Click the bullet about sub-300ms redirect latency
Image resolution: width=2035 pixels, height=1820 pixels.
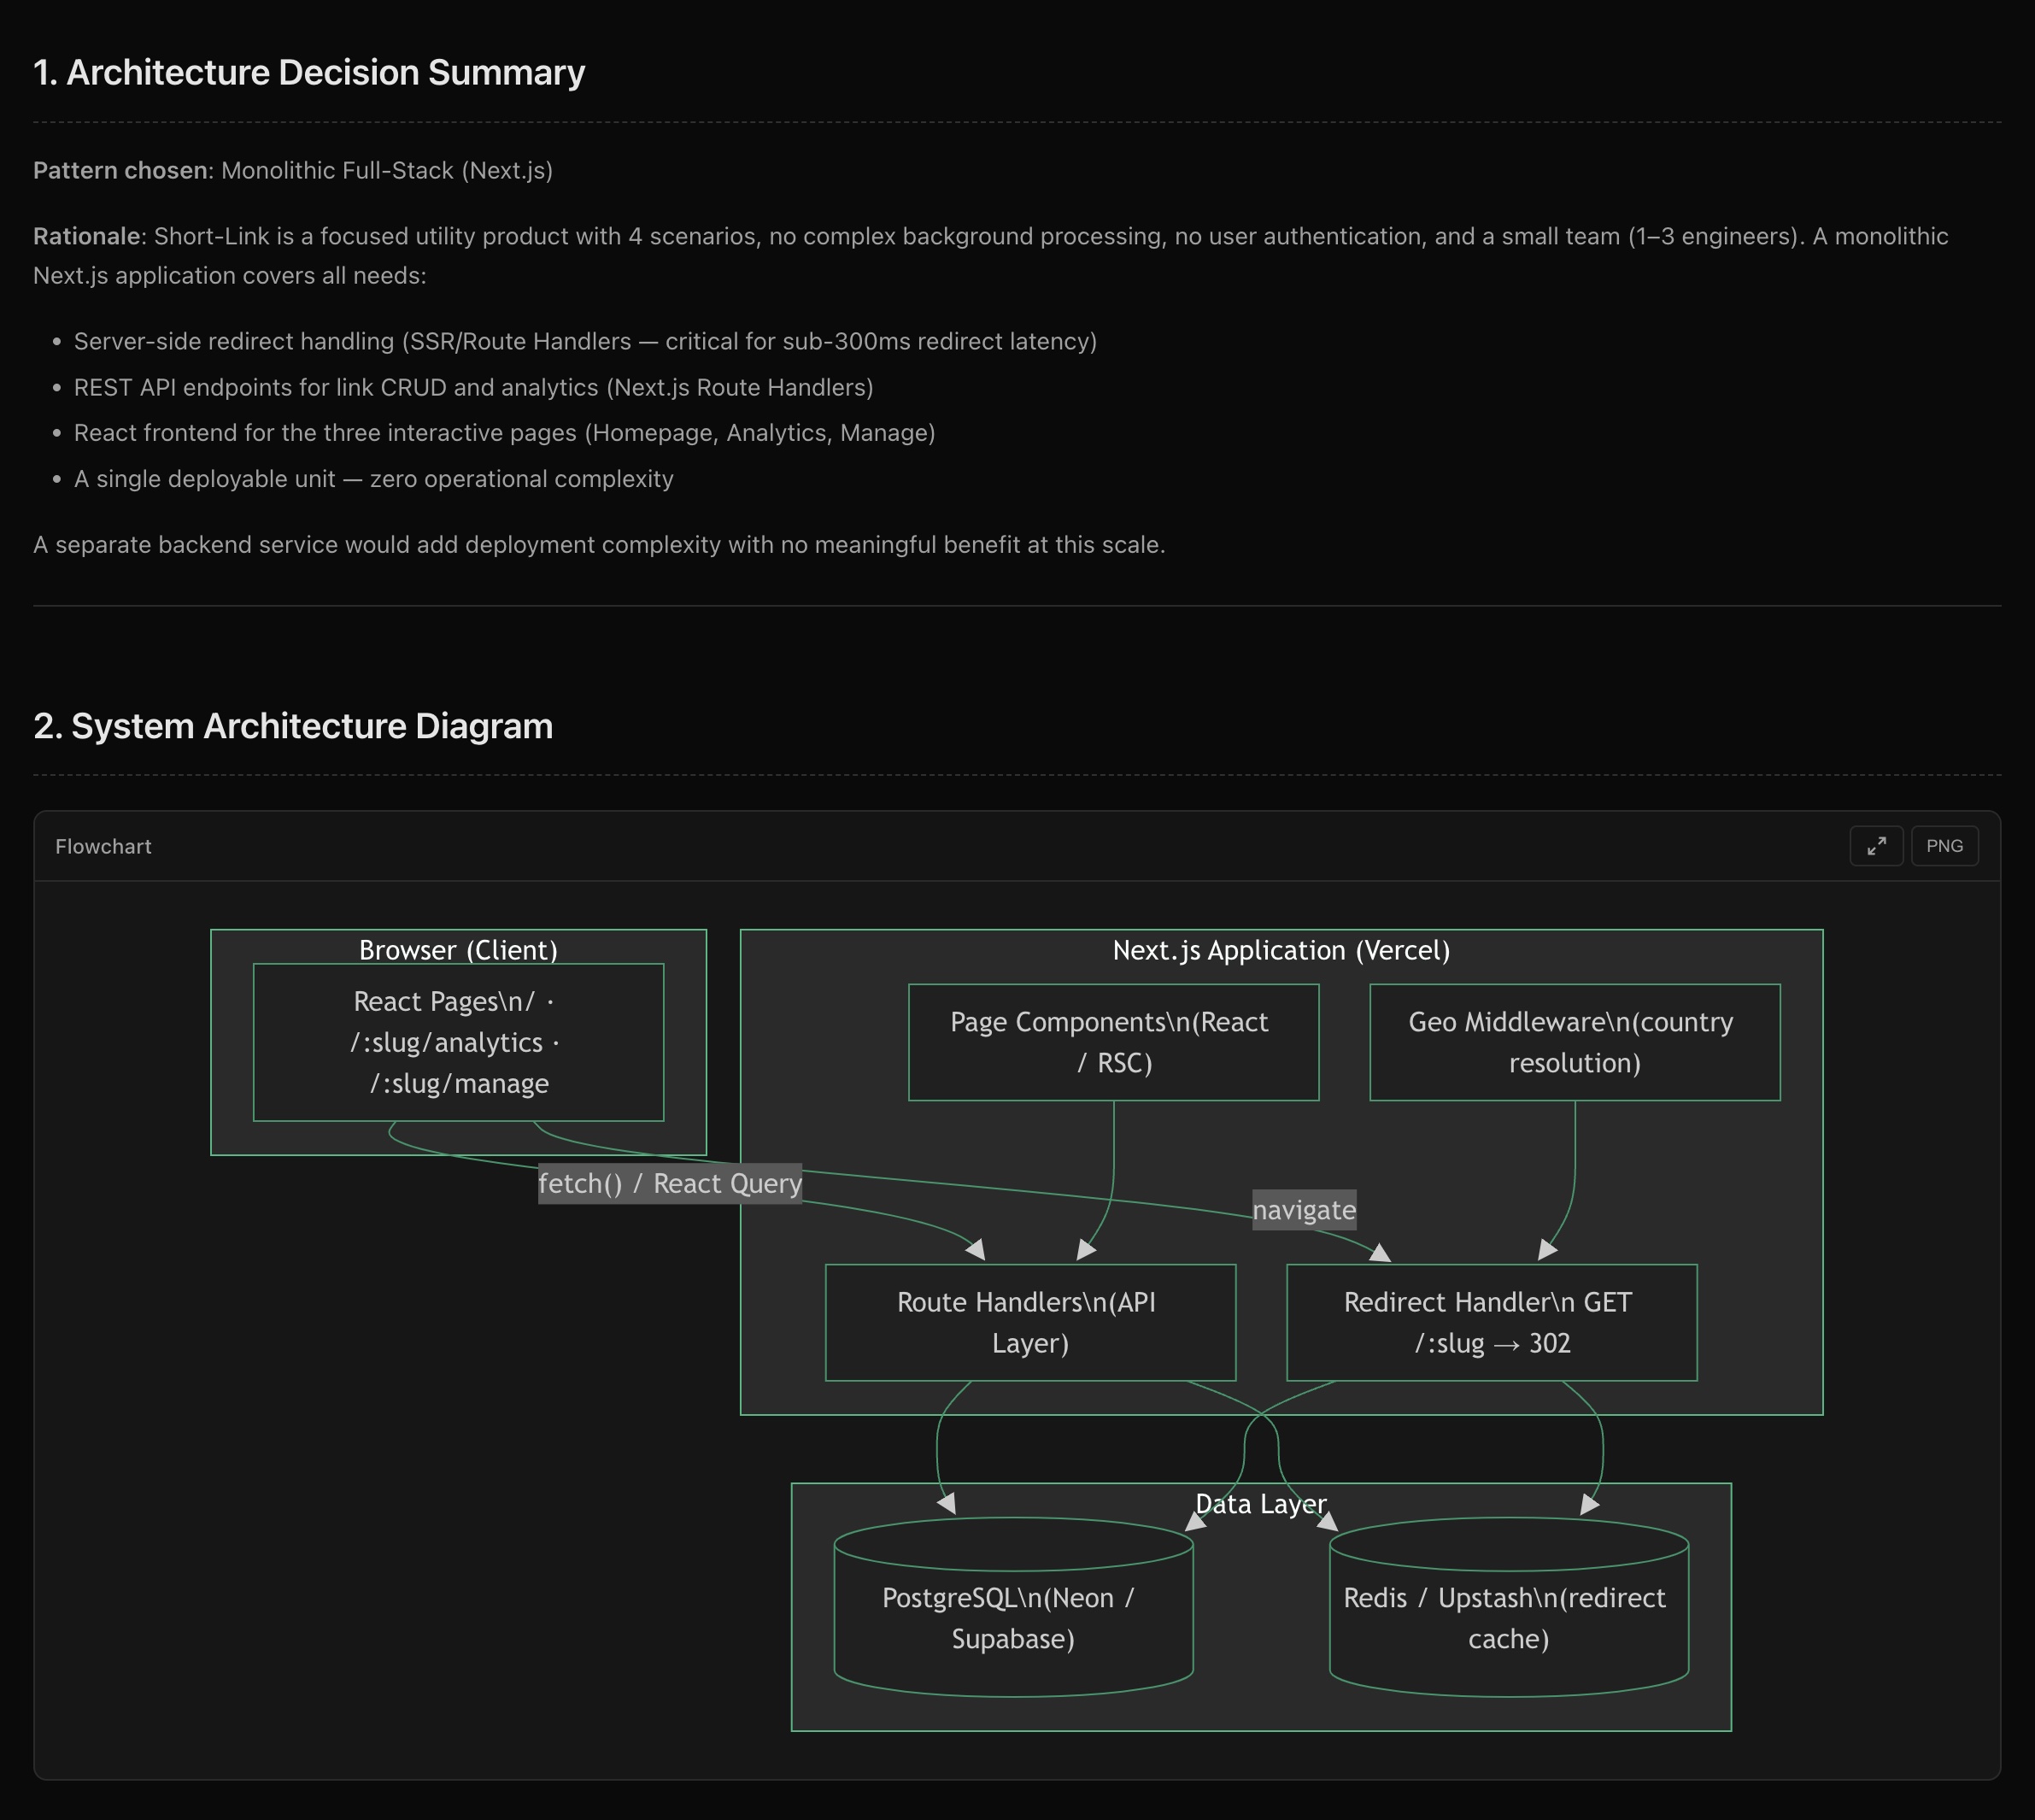tap(585, 341)
